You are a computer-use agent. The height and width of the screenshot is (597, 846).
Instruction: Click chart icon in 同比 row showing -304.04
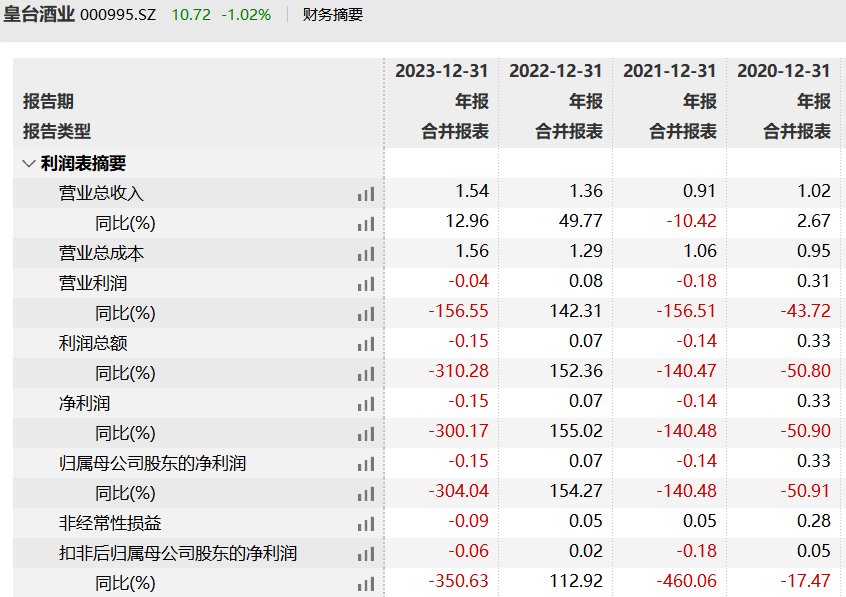366,494
